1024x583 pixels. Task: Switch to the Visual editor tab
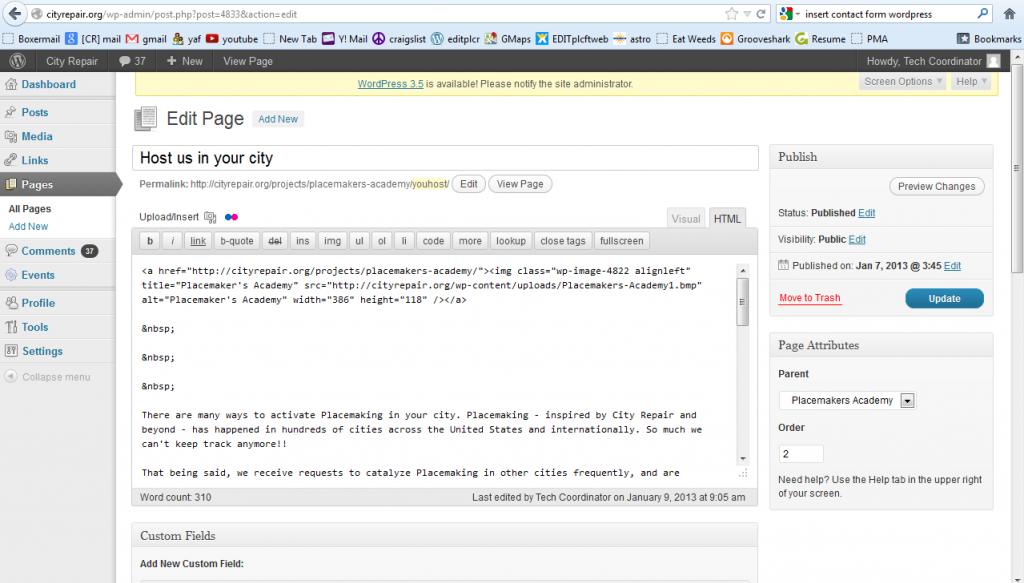click(x=686, y=219)
